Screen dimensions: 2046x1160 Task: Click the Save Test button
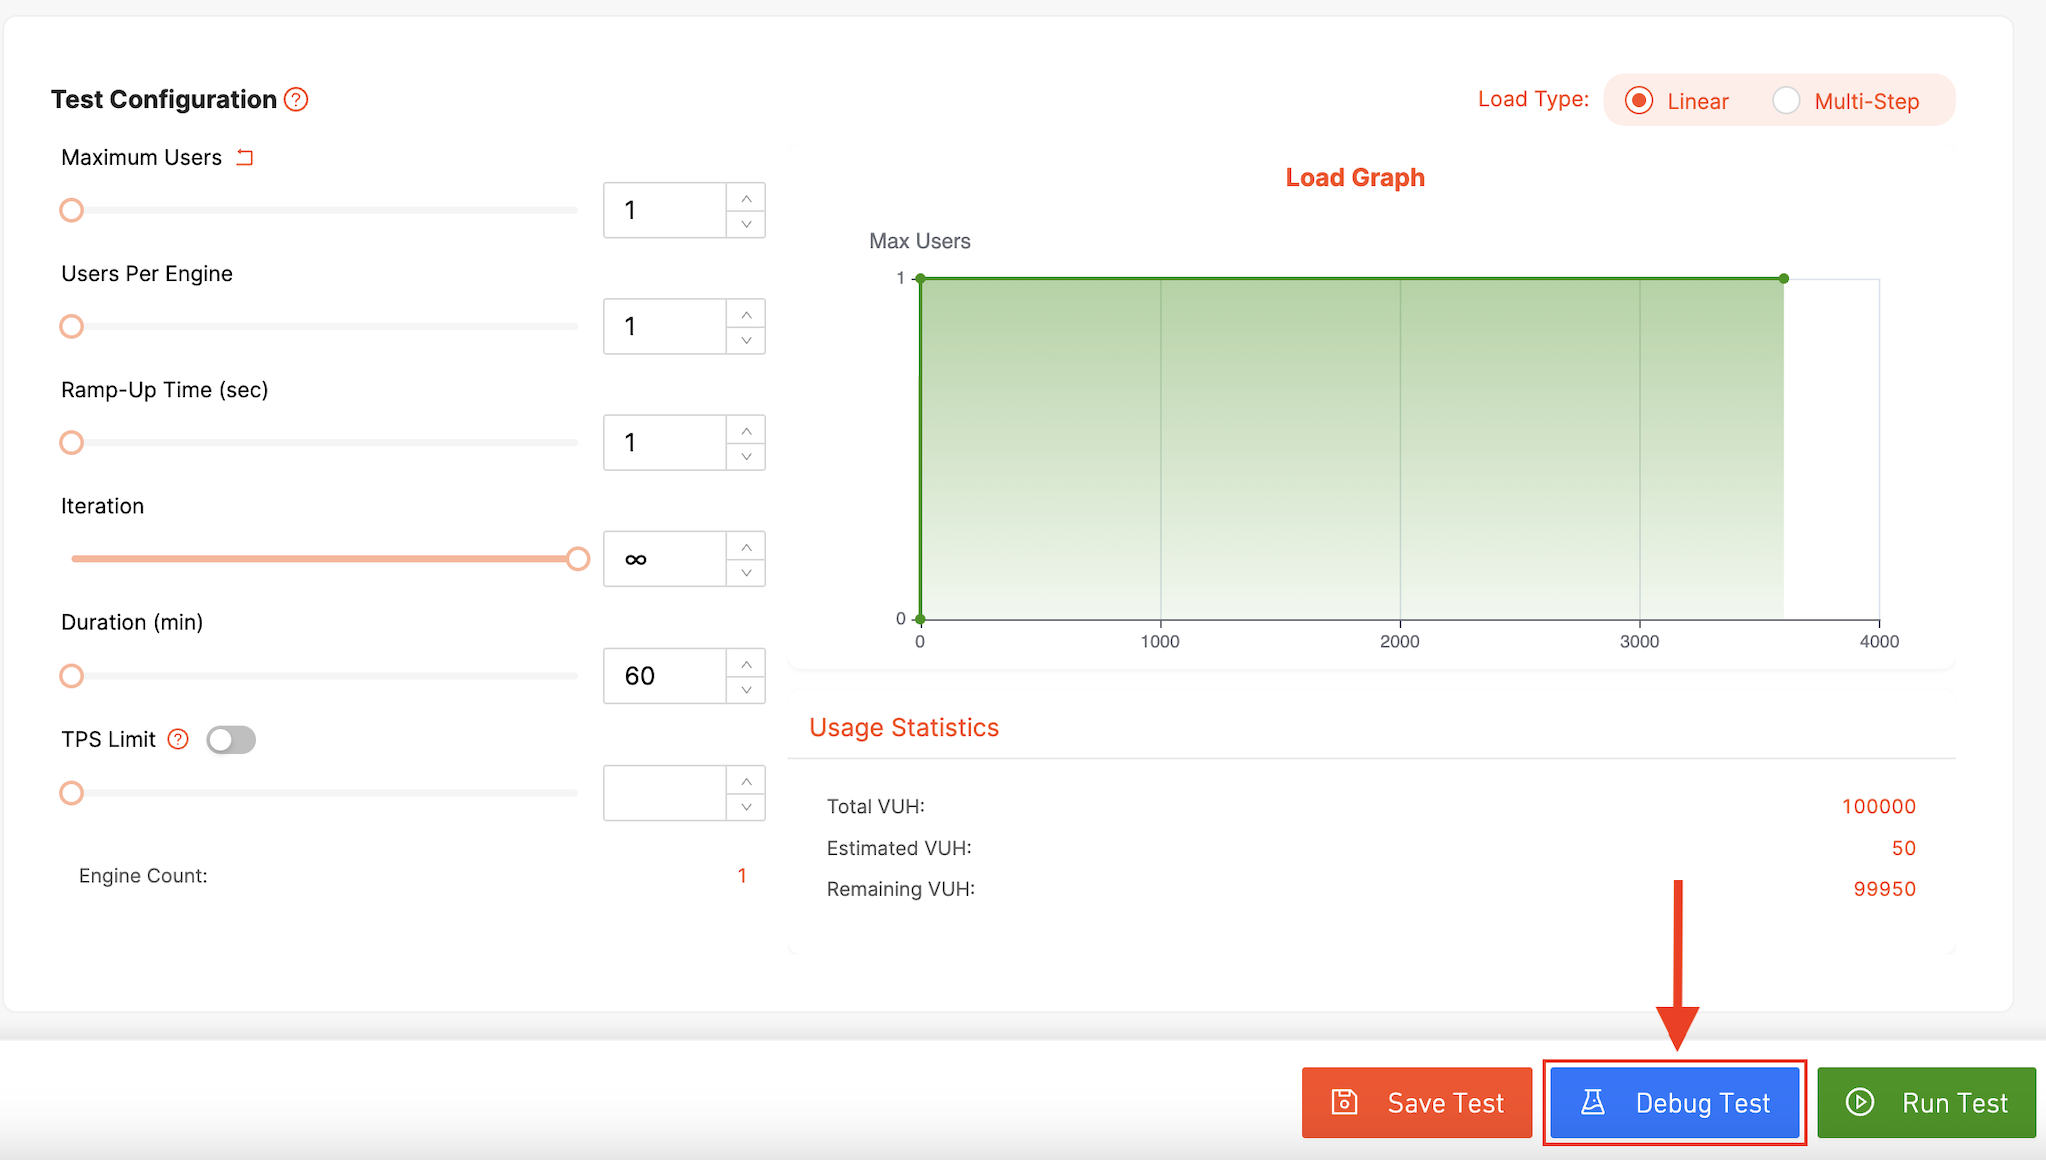[x=1416, y=1102]
